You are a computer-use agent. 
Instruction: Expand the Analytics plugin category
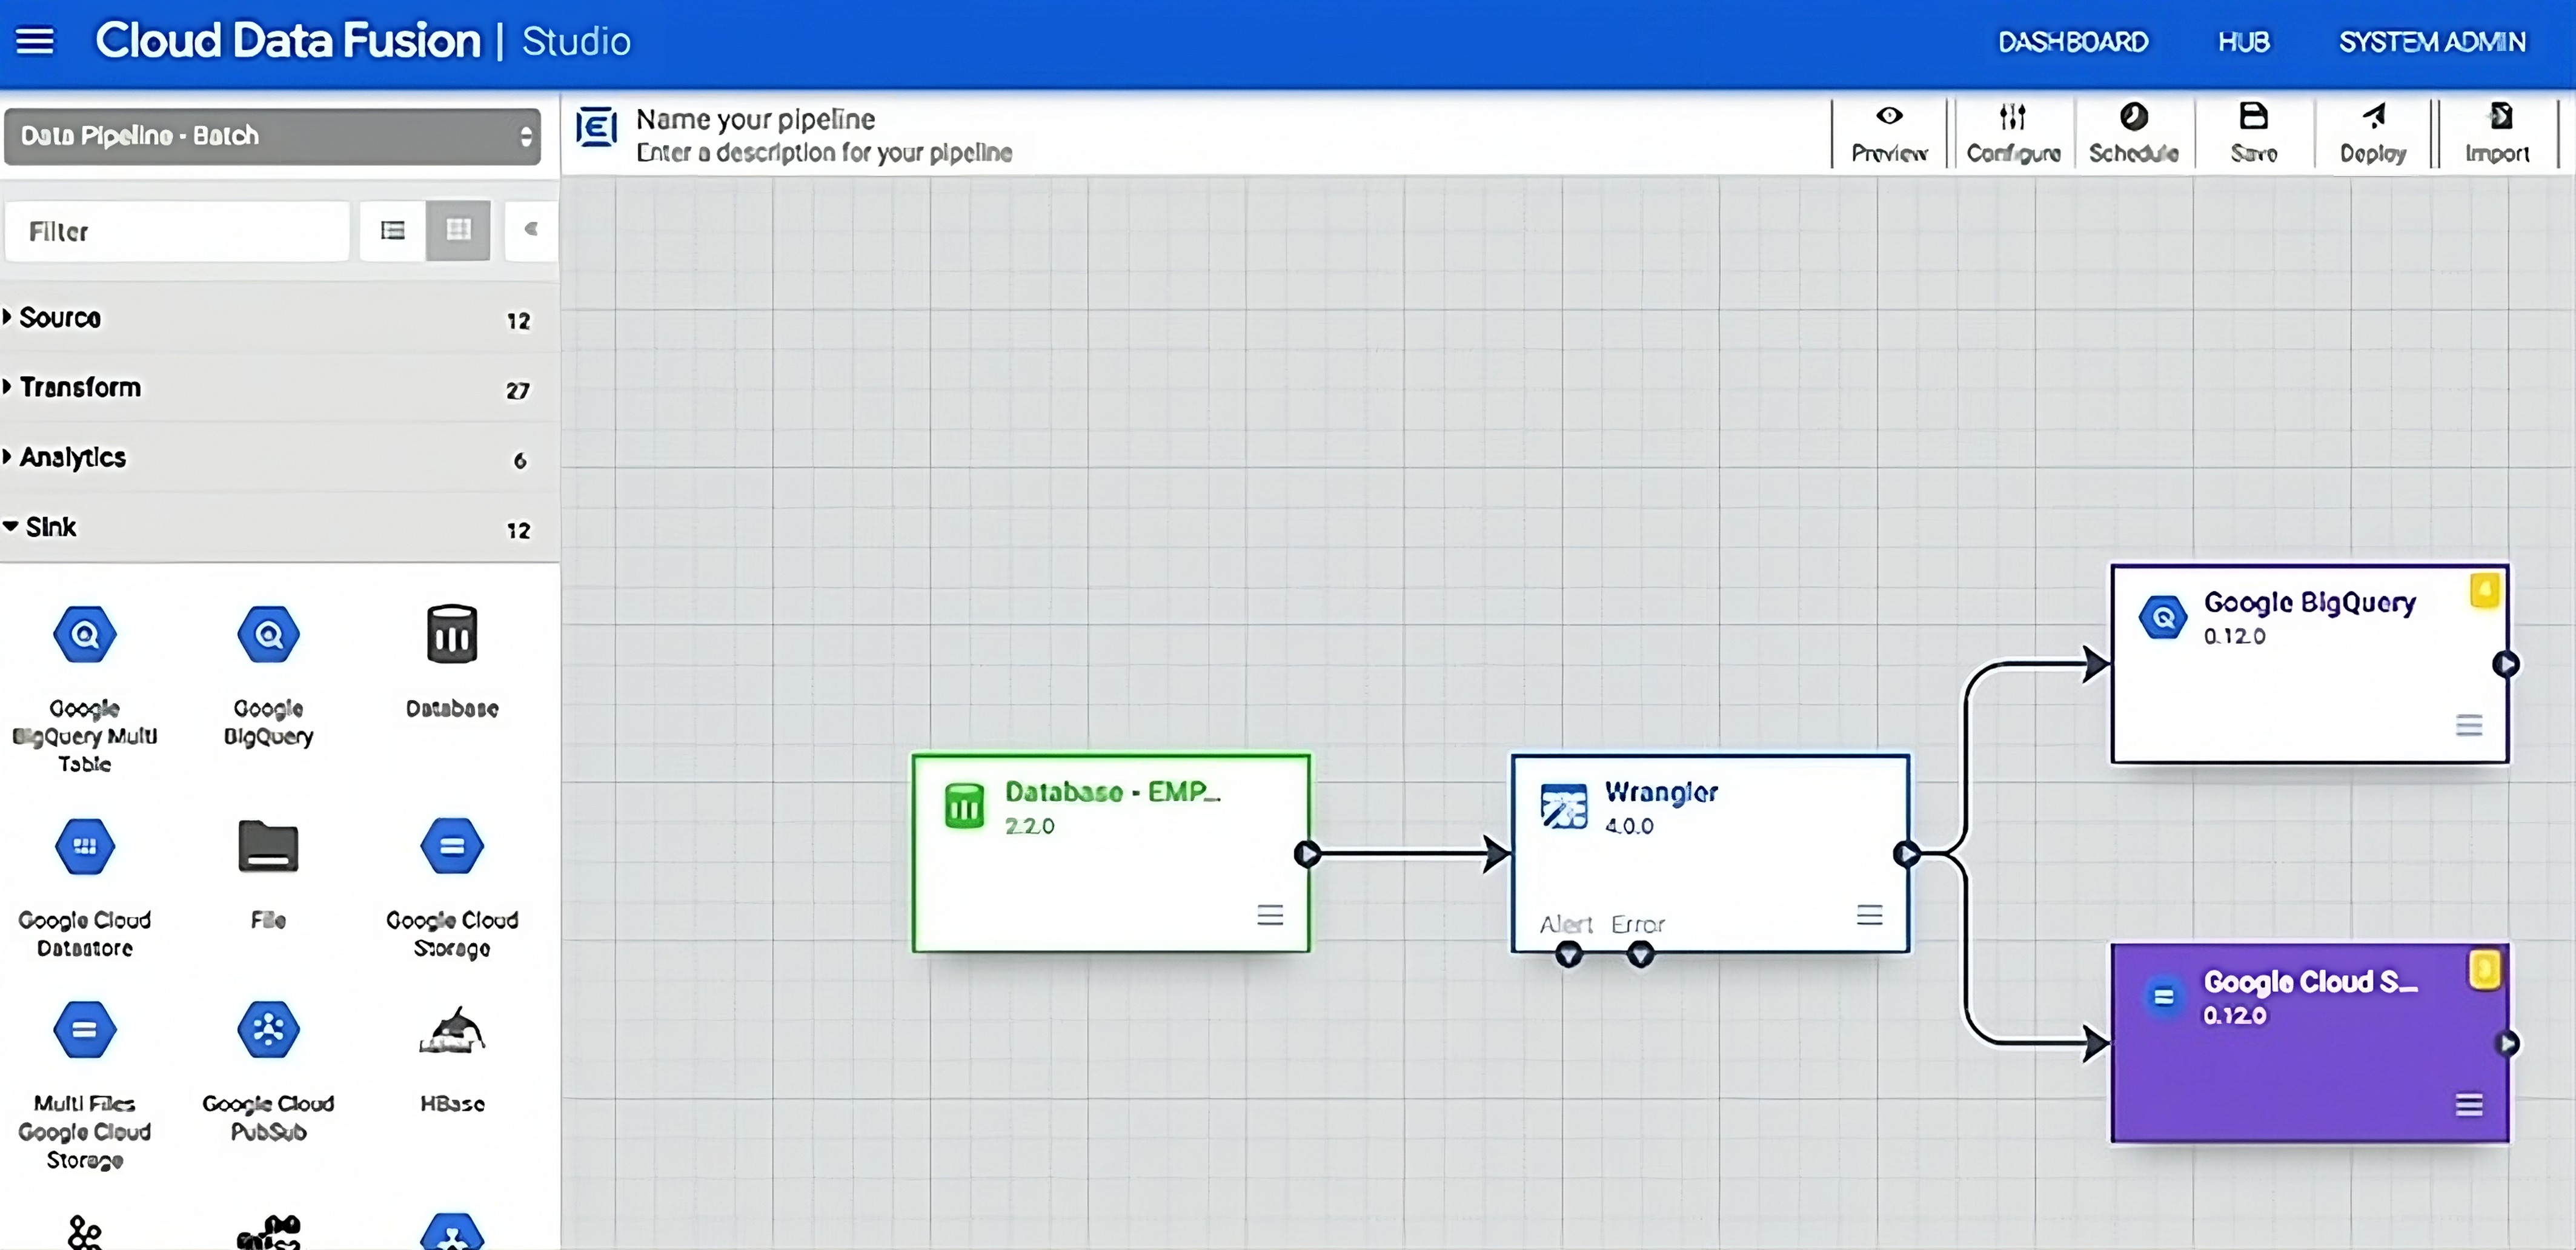[278, 458]
